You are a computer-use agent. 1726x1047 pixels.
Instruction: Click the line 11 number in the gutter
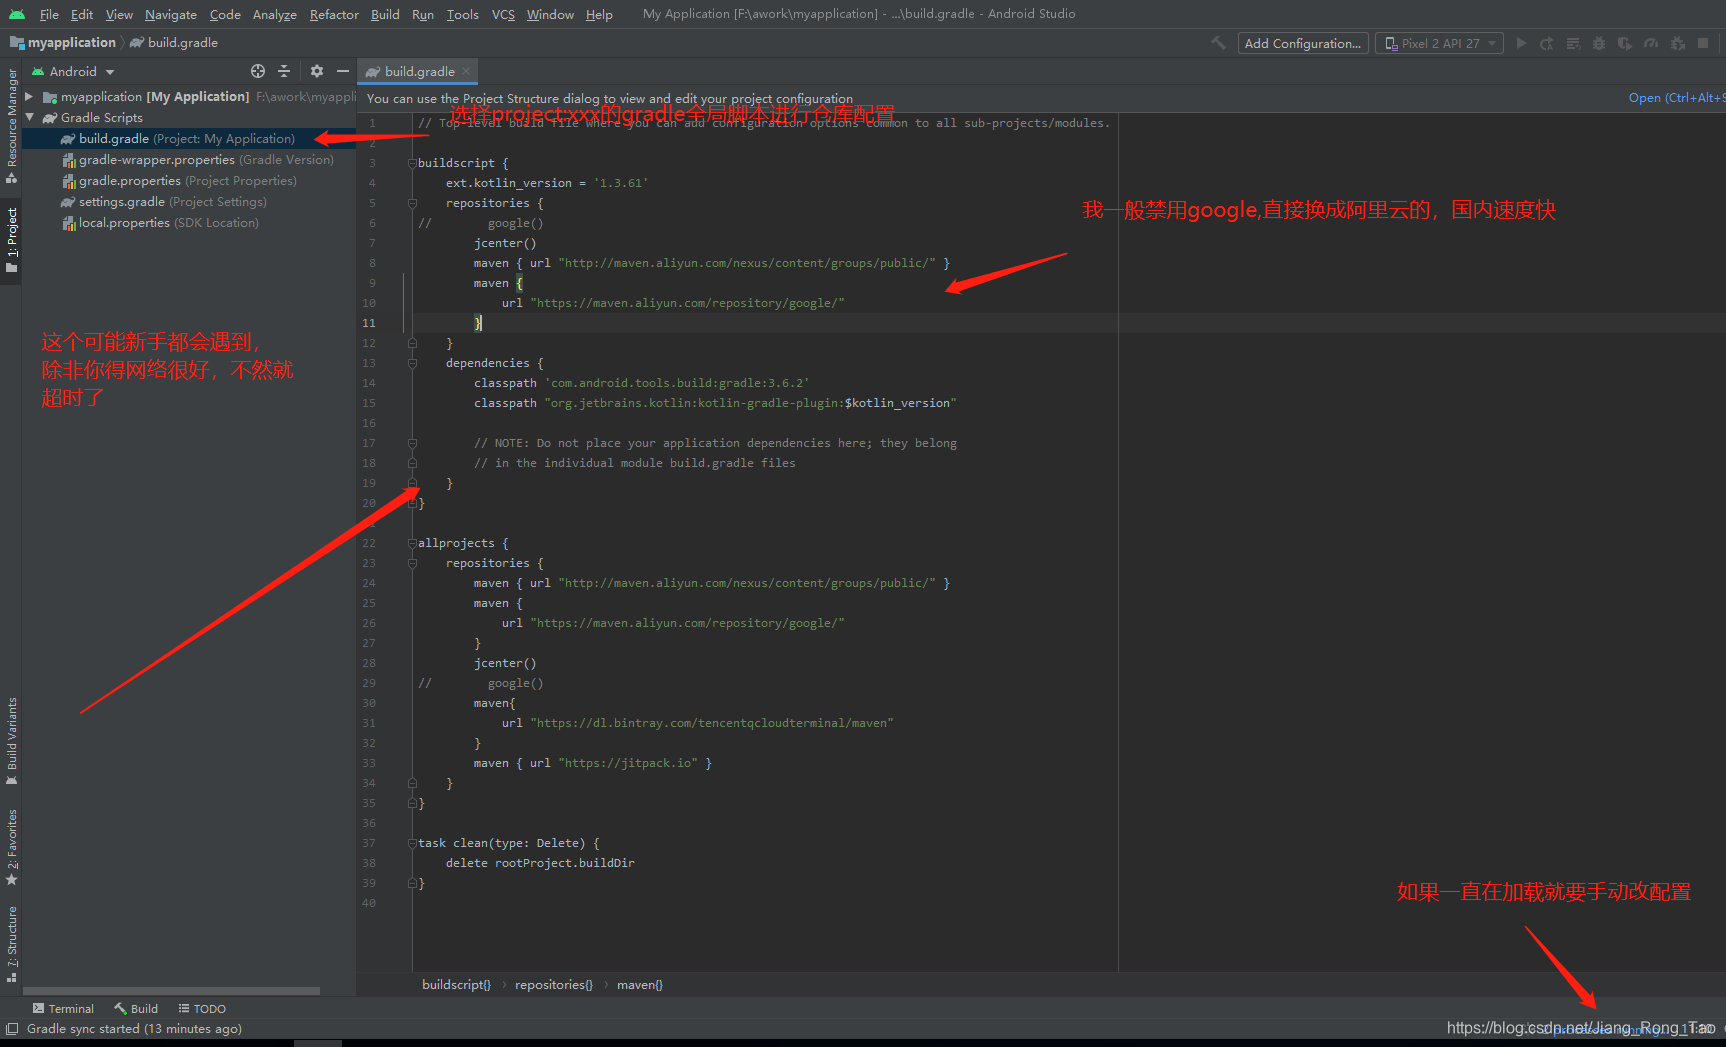tap(369, 323)
